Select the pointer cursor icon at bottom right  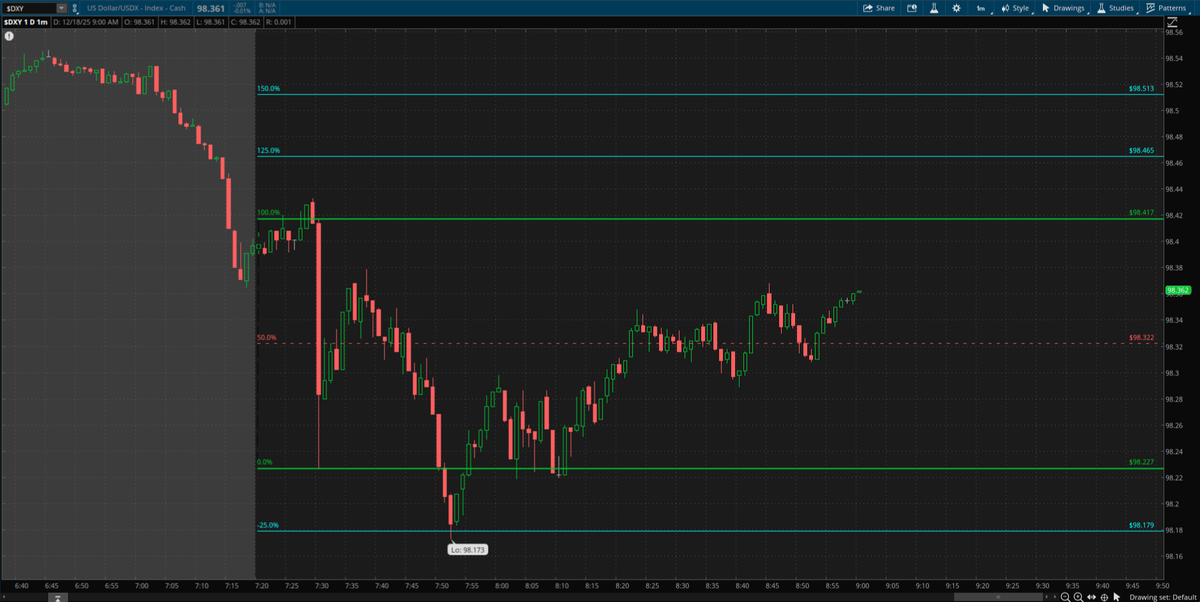(1116, 596)
